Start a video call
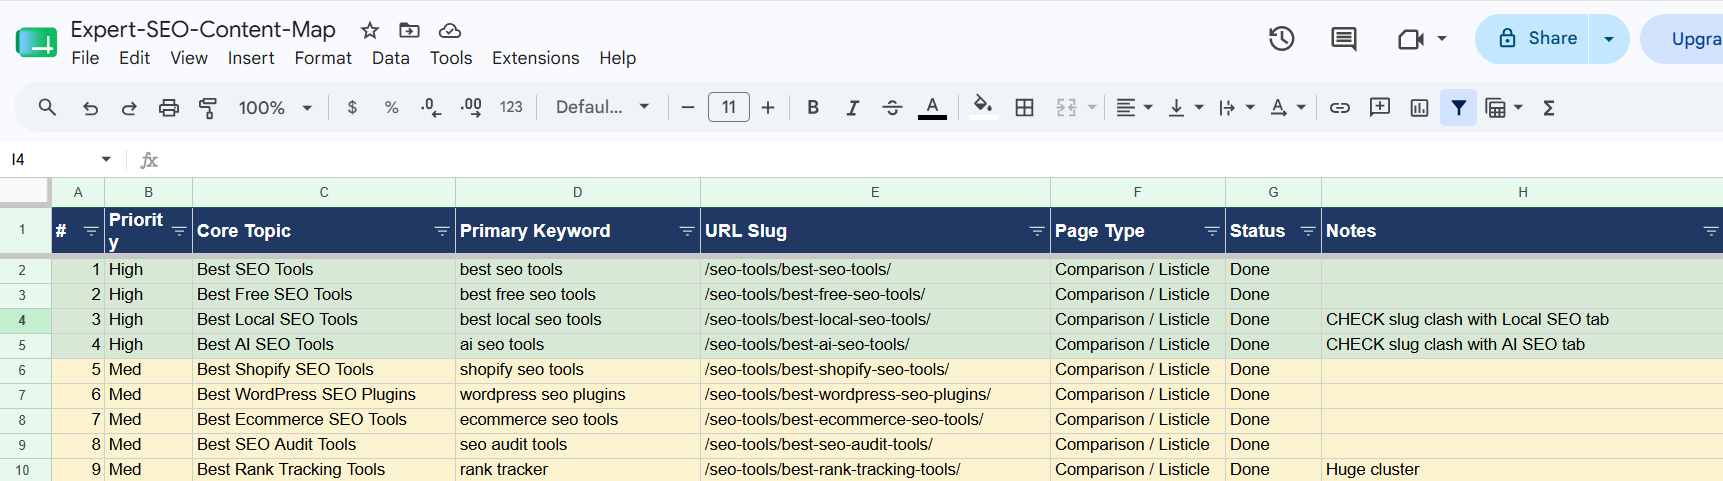1723x481 pixels. click(1411, 39)
